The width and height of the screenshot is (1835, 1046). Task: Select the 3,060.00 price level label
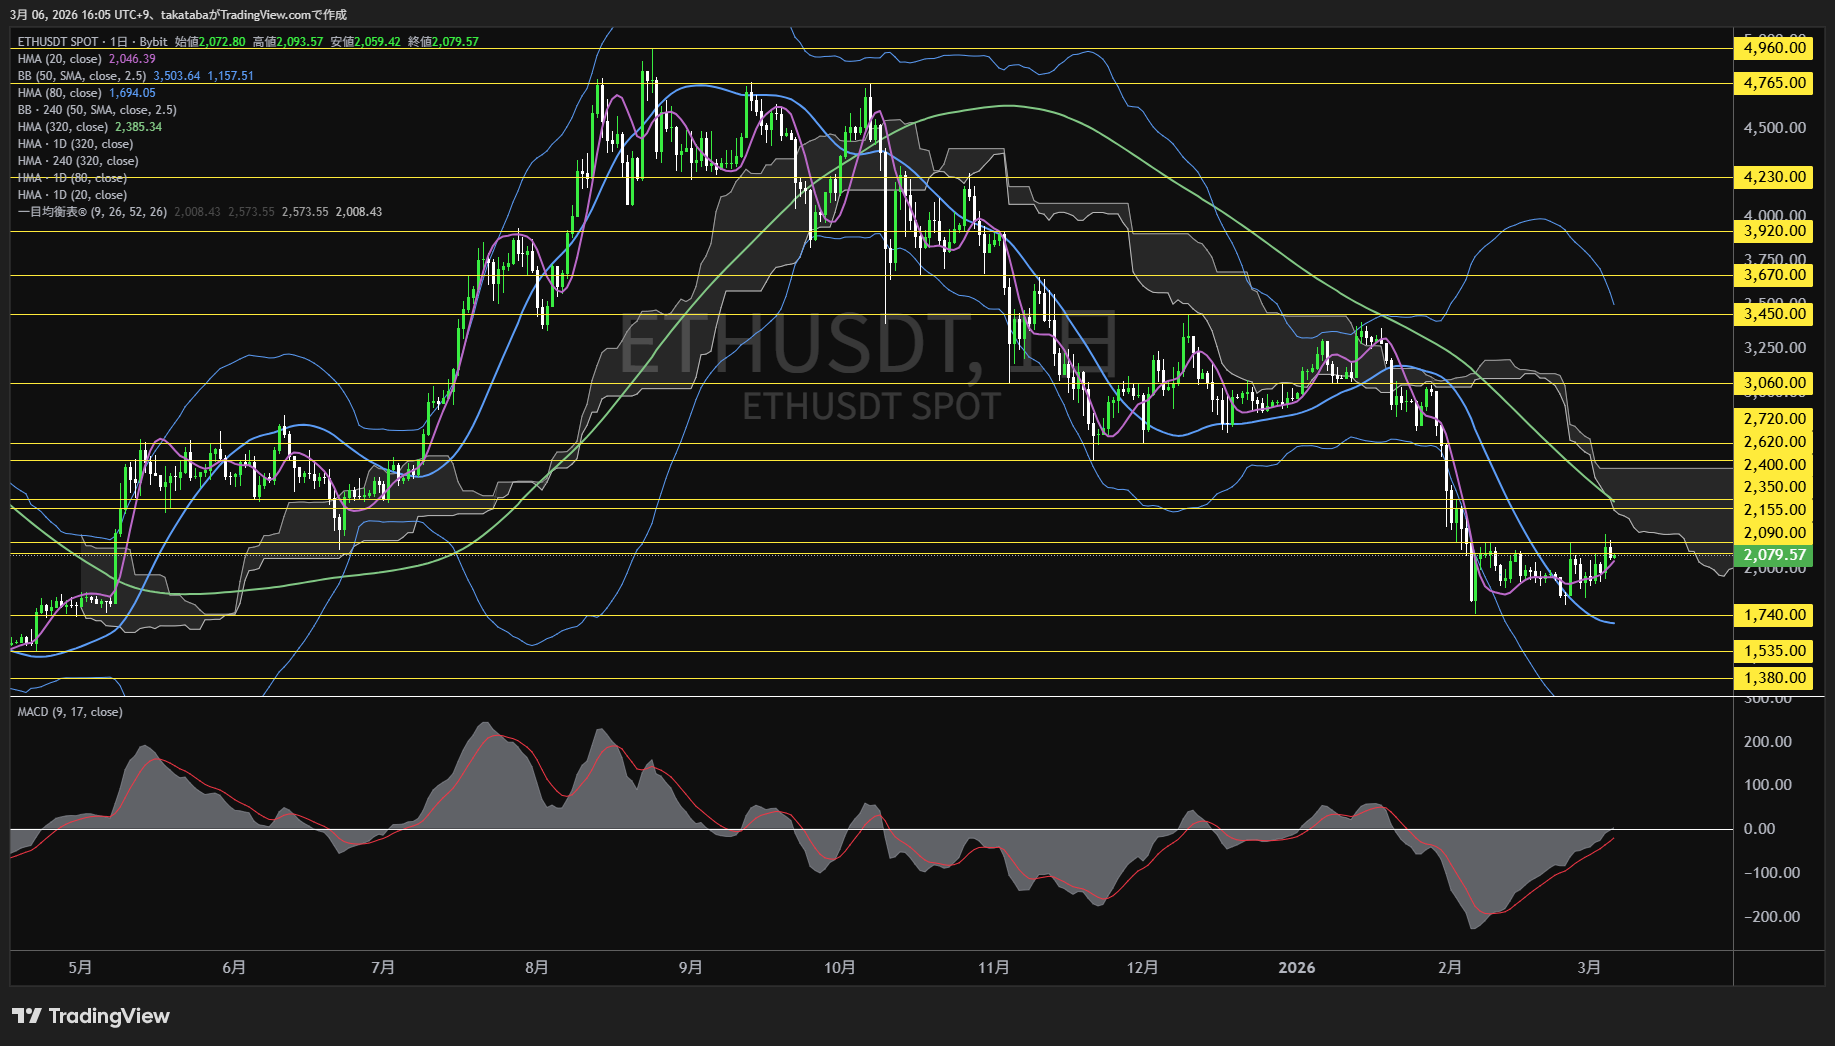(x=1774, y=383)
